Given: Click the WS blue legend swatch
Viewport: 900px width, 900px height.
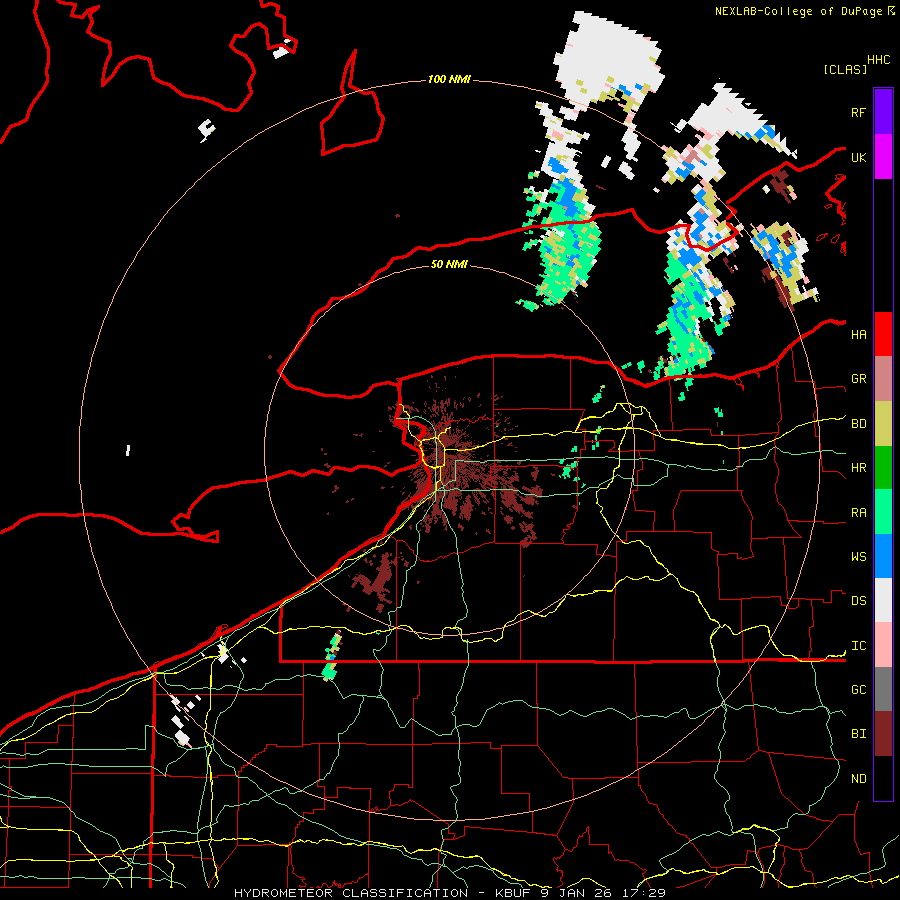Looking at the screenshot, I should click(883, 556).
